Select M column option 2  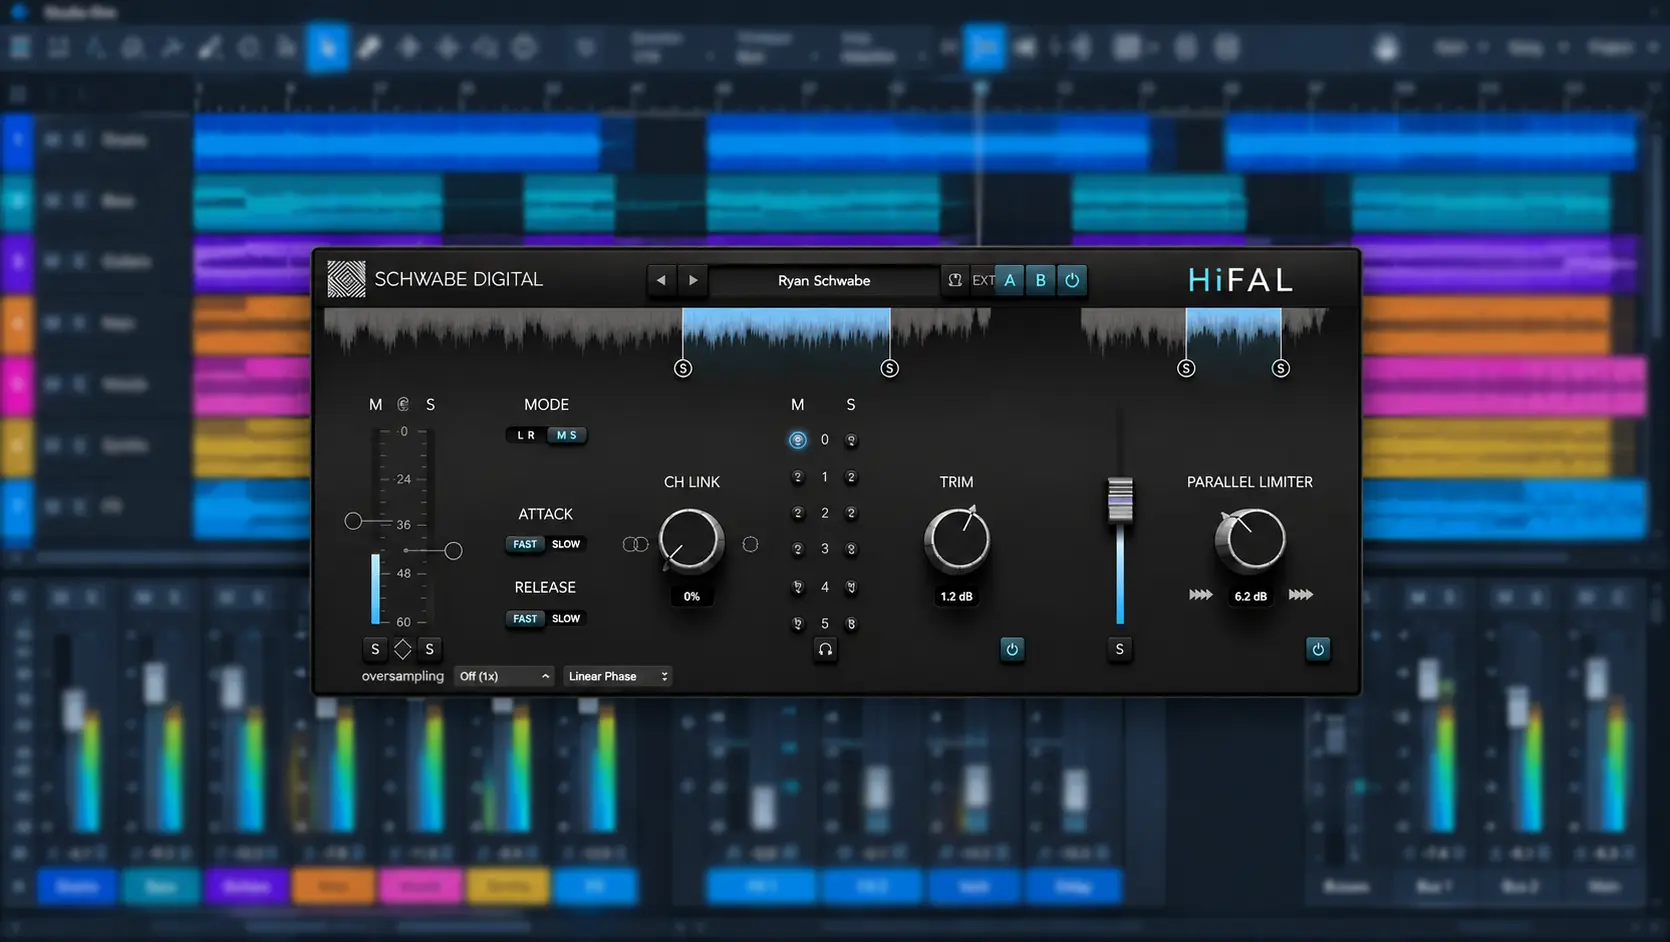[x=798, y=513]
